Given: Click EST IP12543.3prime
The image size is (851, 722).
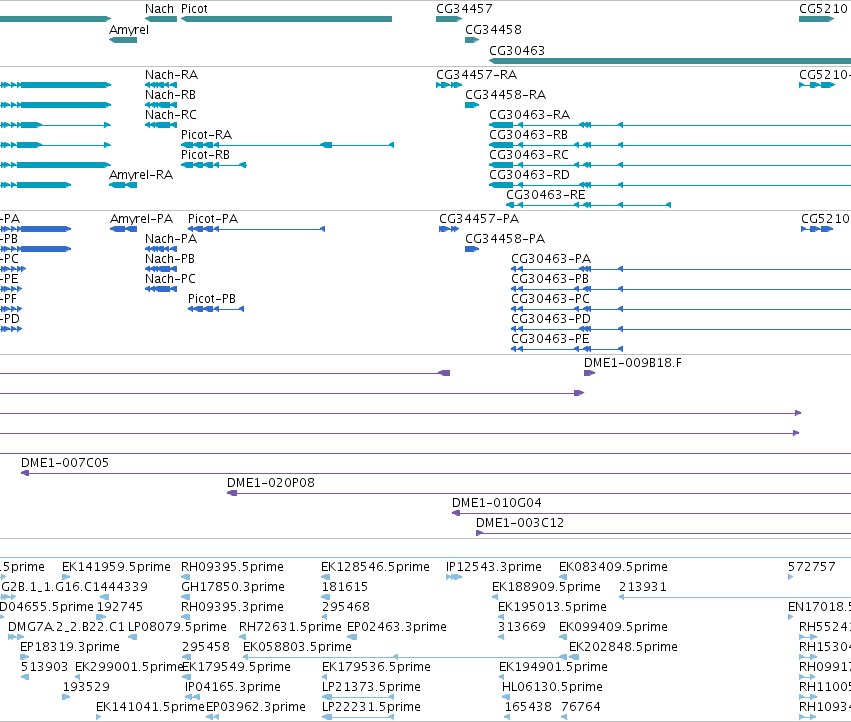Looking at the screenshot, I should pyautogui.click(x=494, y=567).
